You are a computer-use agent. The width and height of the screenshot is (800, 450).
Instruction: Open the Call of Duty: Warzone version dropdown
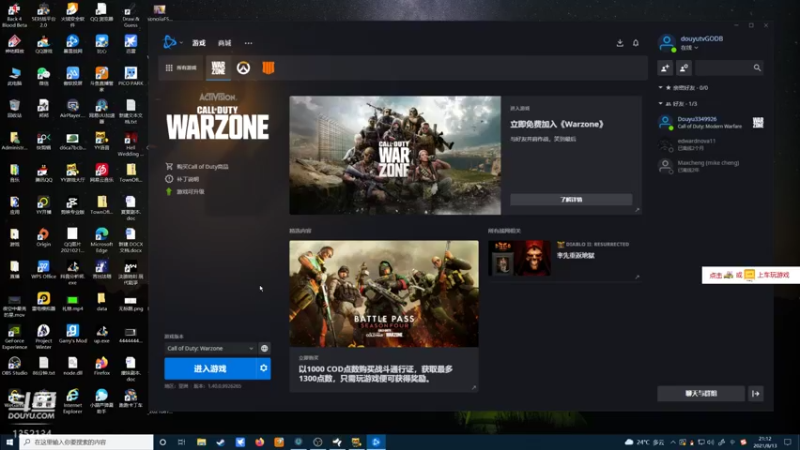tap(210, 348)
